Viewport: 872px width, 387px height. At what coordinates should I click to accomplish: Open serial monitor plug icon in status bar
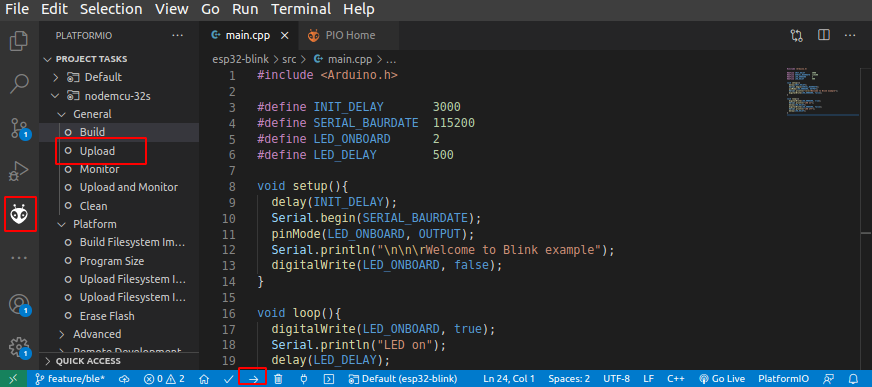(304, 379)
